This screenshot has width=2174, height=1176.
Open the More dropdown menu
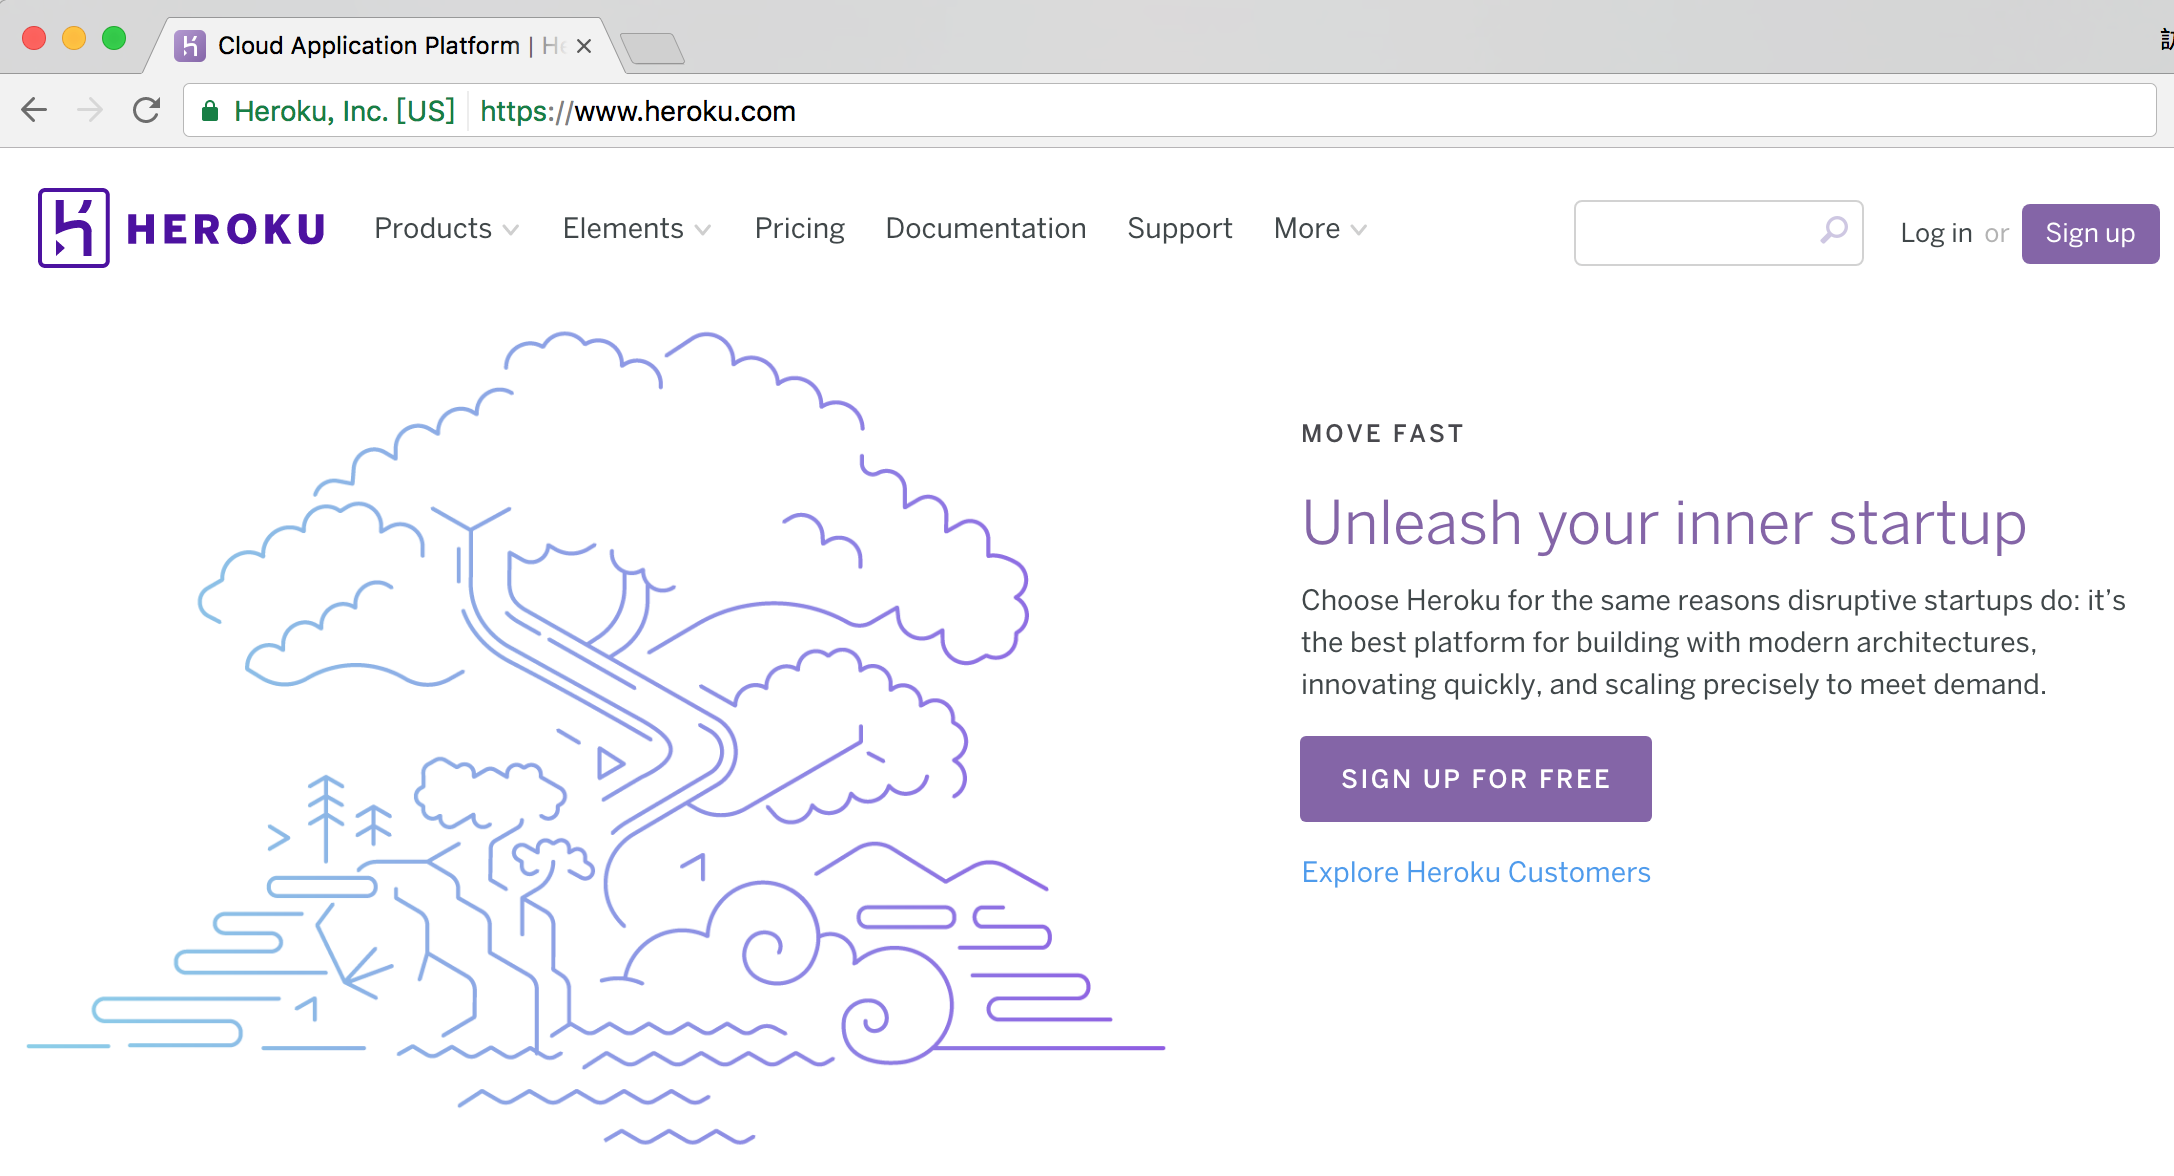(1319, 229)
